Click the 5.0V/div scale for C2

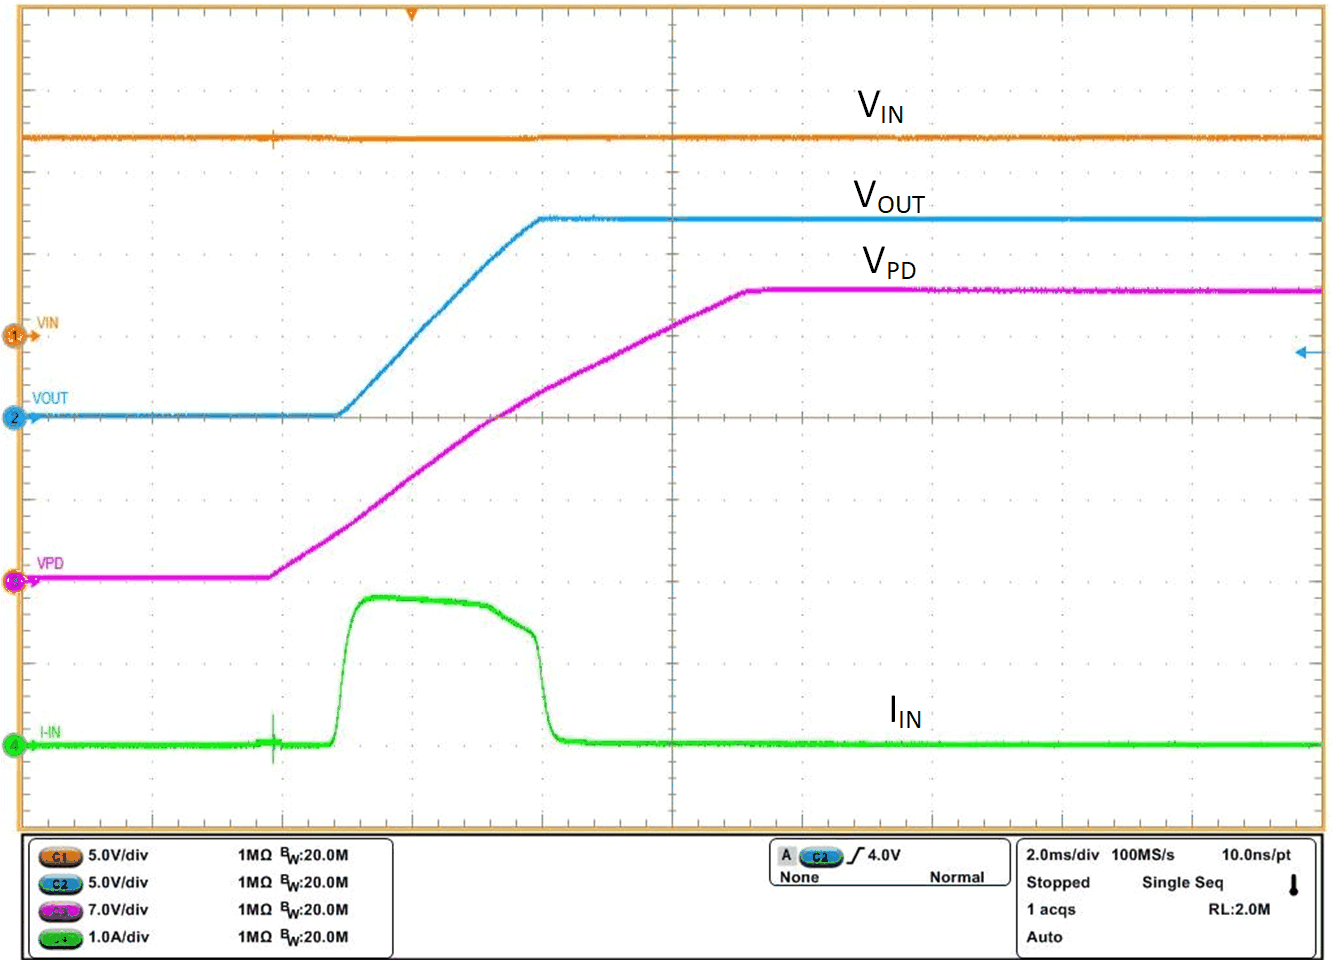118,882
